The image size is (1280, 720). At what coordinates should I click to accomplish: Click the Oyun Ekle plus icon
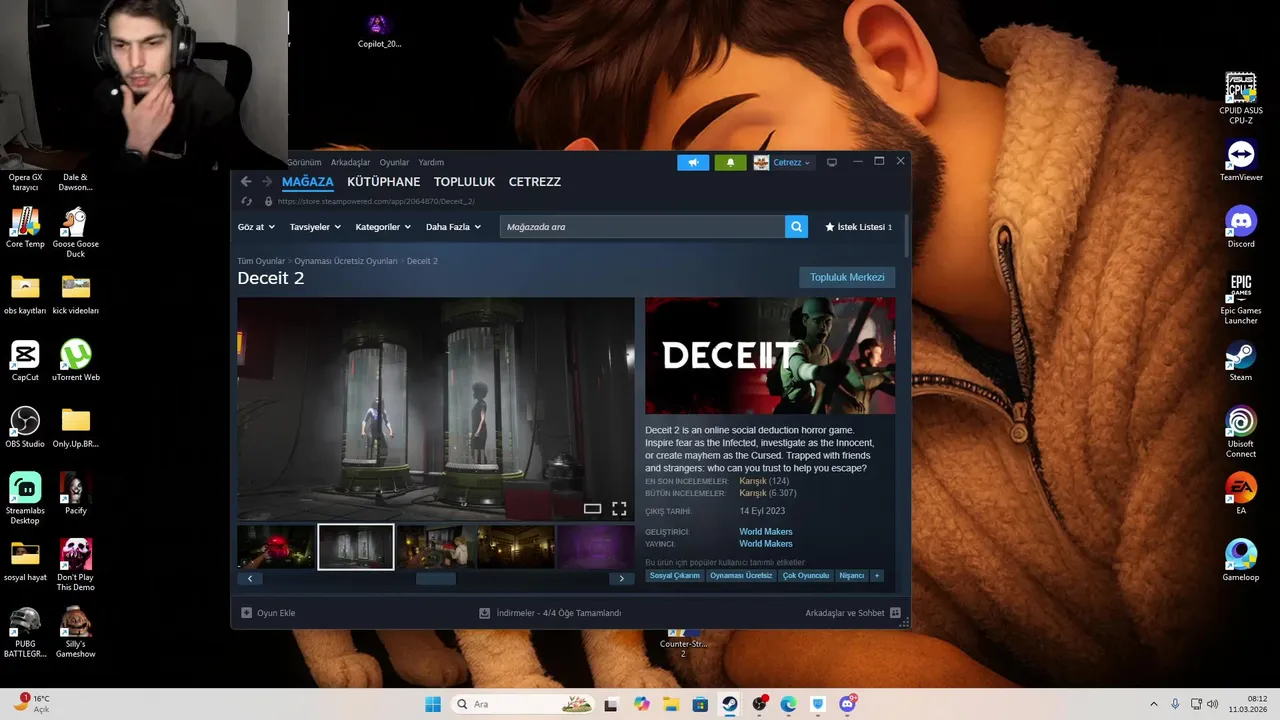click(247, 613)
